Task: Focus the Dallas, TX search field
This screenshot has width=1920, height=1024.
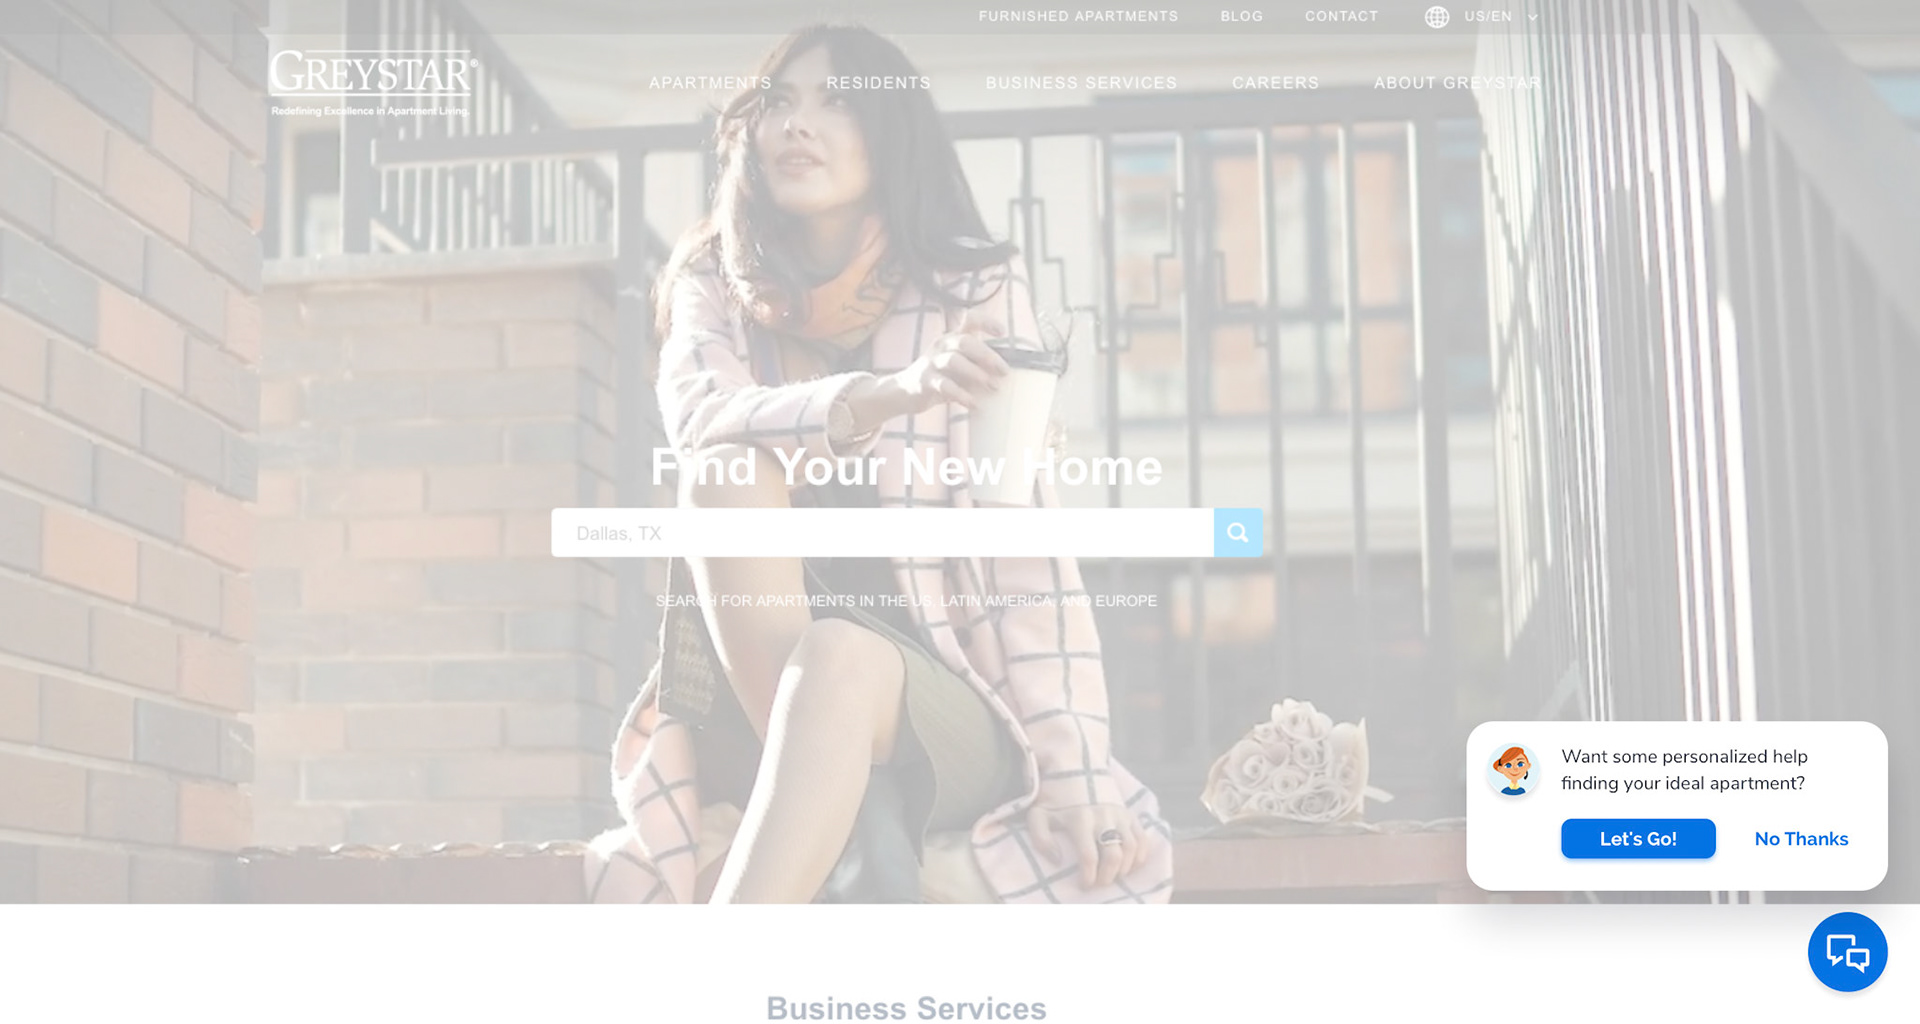Action: tap(882, 533)
